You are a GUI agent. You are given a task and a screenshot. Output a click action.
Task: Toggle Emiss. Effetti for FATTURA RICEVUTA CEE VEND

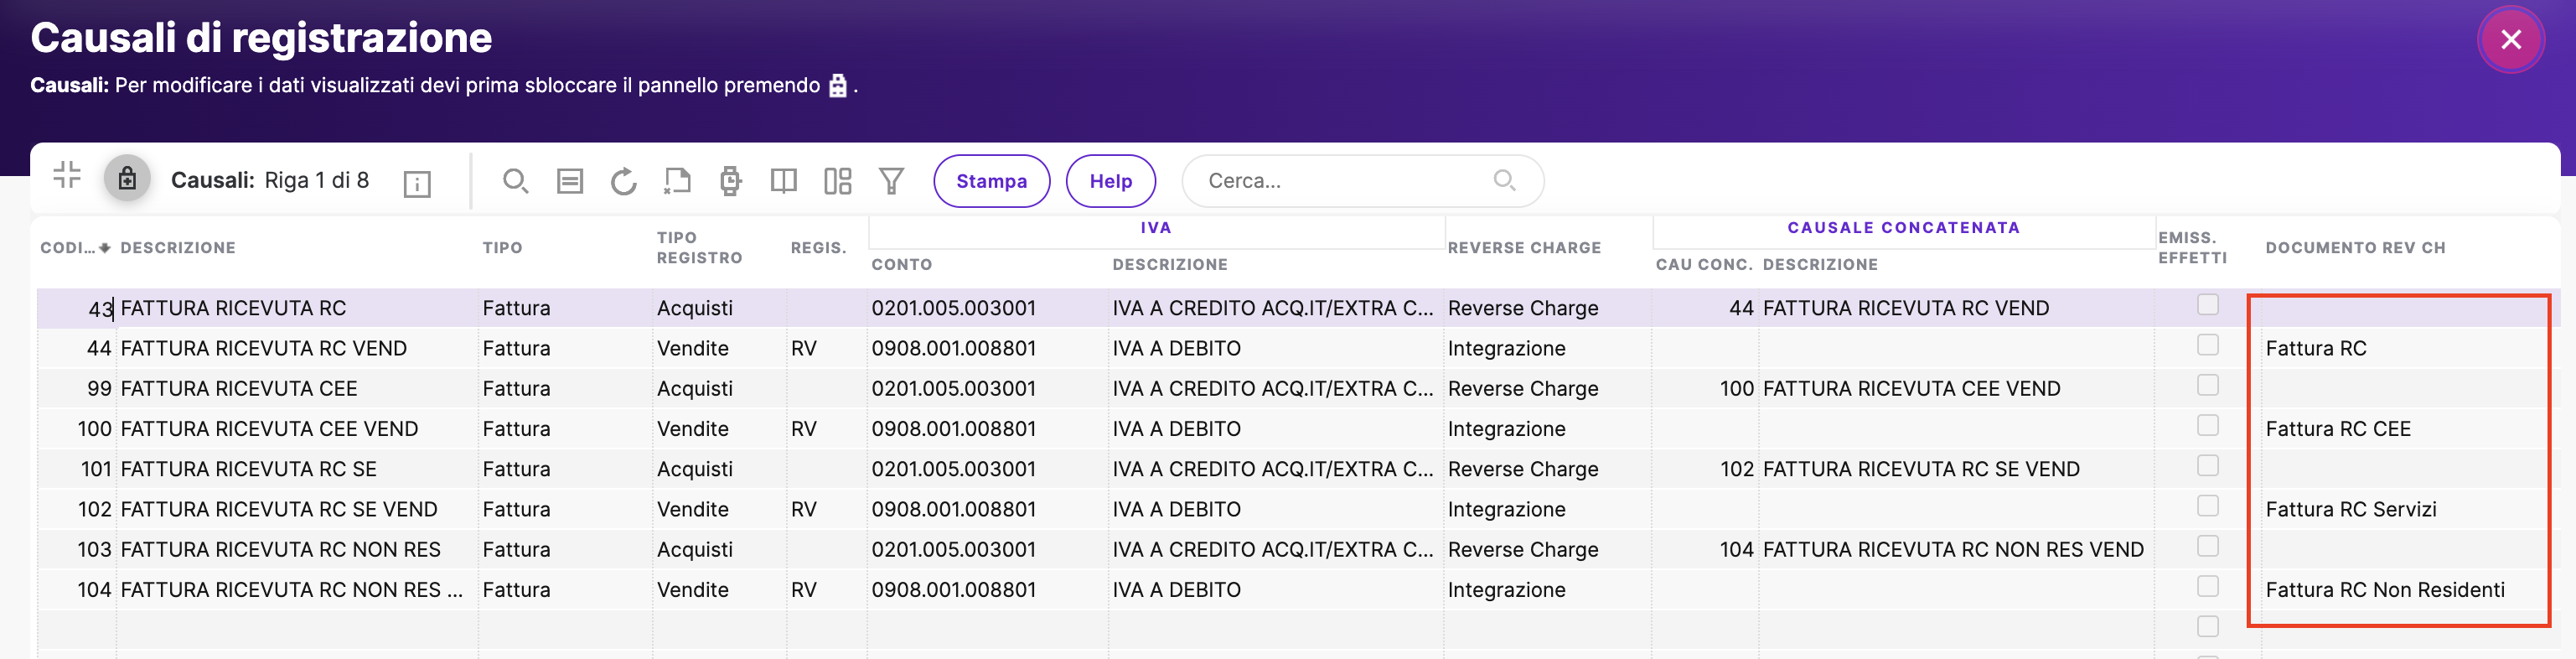2207,425
